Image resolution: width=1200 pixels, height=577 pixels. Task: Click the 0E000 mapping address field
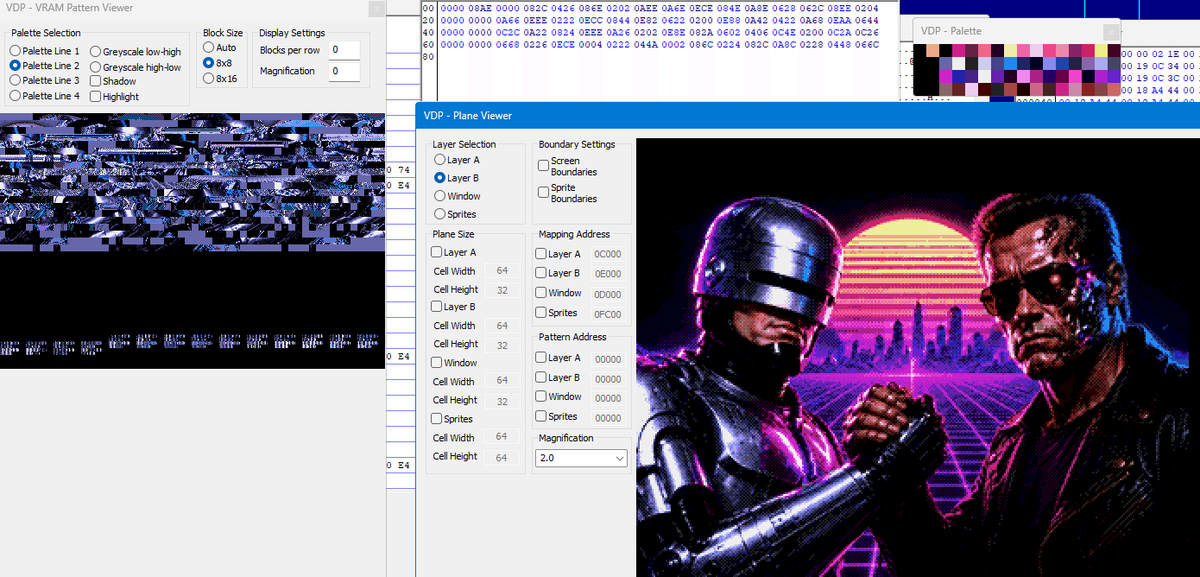[607, 274]
